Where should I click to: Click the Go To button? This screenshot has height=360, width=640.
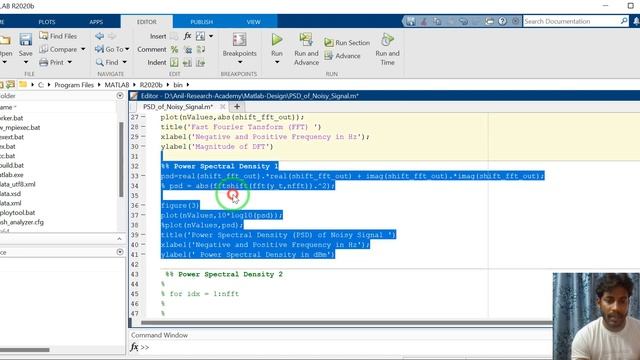(109, 49)
